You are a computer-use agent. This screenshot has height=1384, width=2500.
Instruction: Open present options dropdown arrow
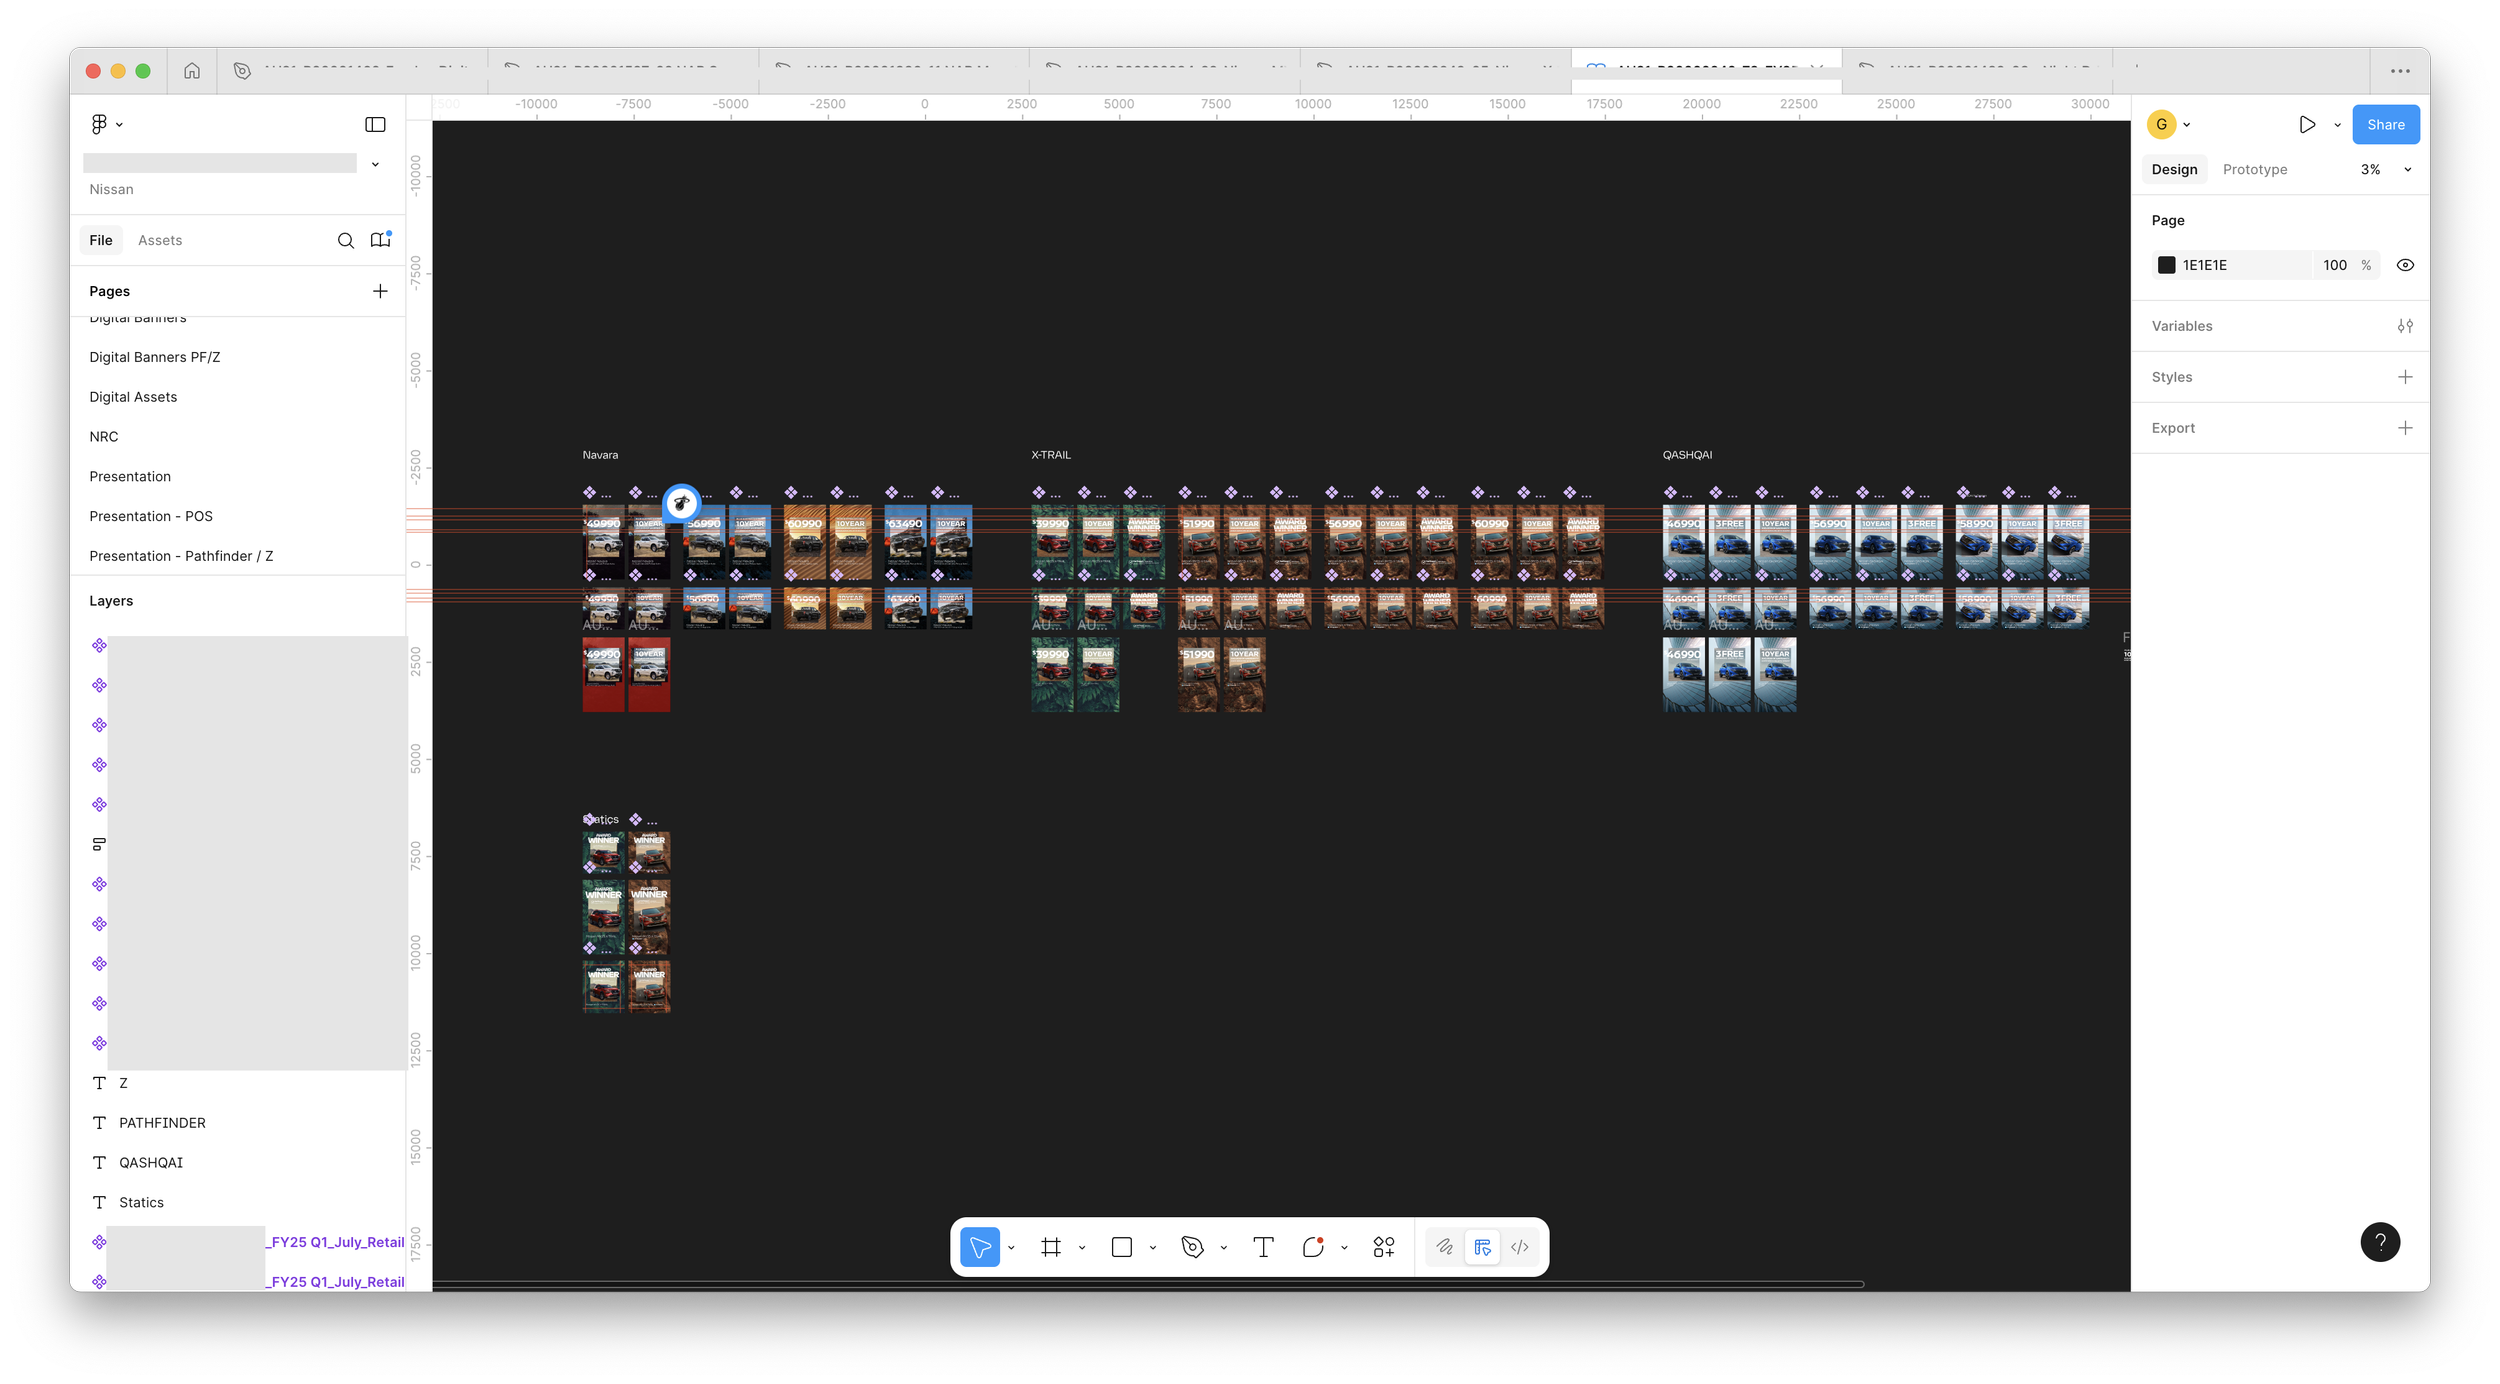pos(2337,125)
